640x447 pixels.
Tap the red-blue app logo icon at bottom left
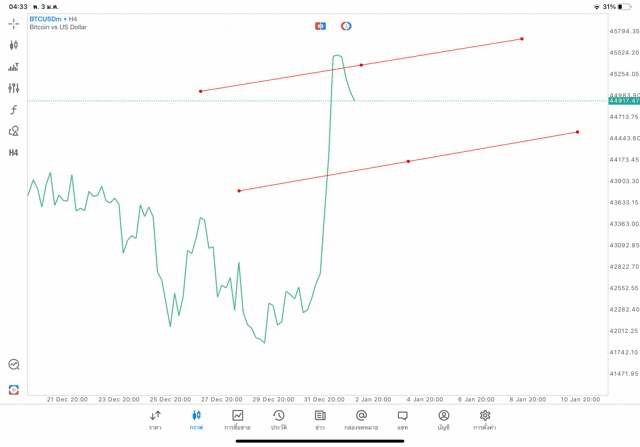pyautogui.click(x=14, y=389)
